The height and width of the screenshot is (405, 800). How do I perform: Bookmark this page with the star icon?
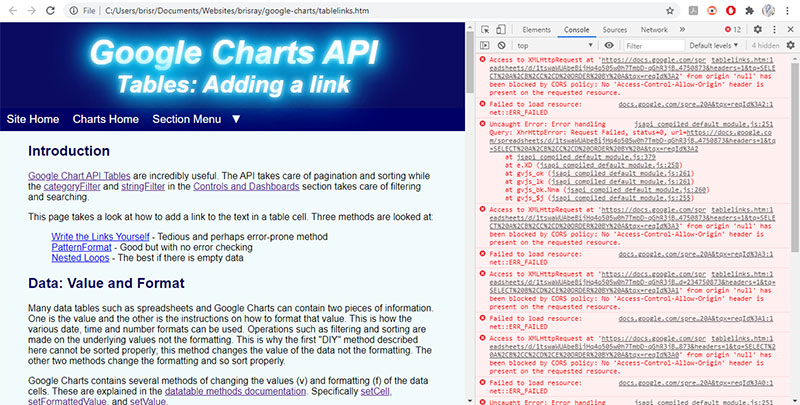[x=670, y=11]
